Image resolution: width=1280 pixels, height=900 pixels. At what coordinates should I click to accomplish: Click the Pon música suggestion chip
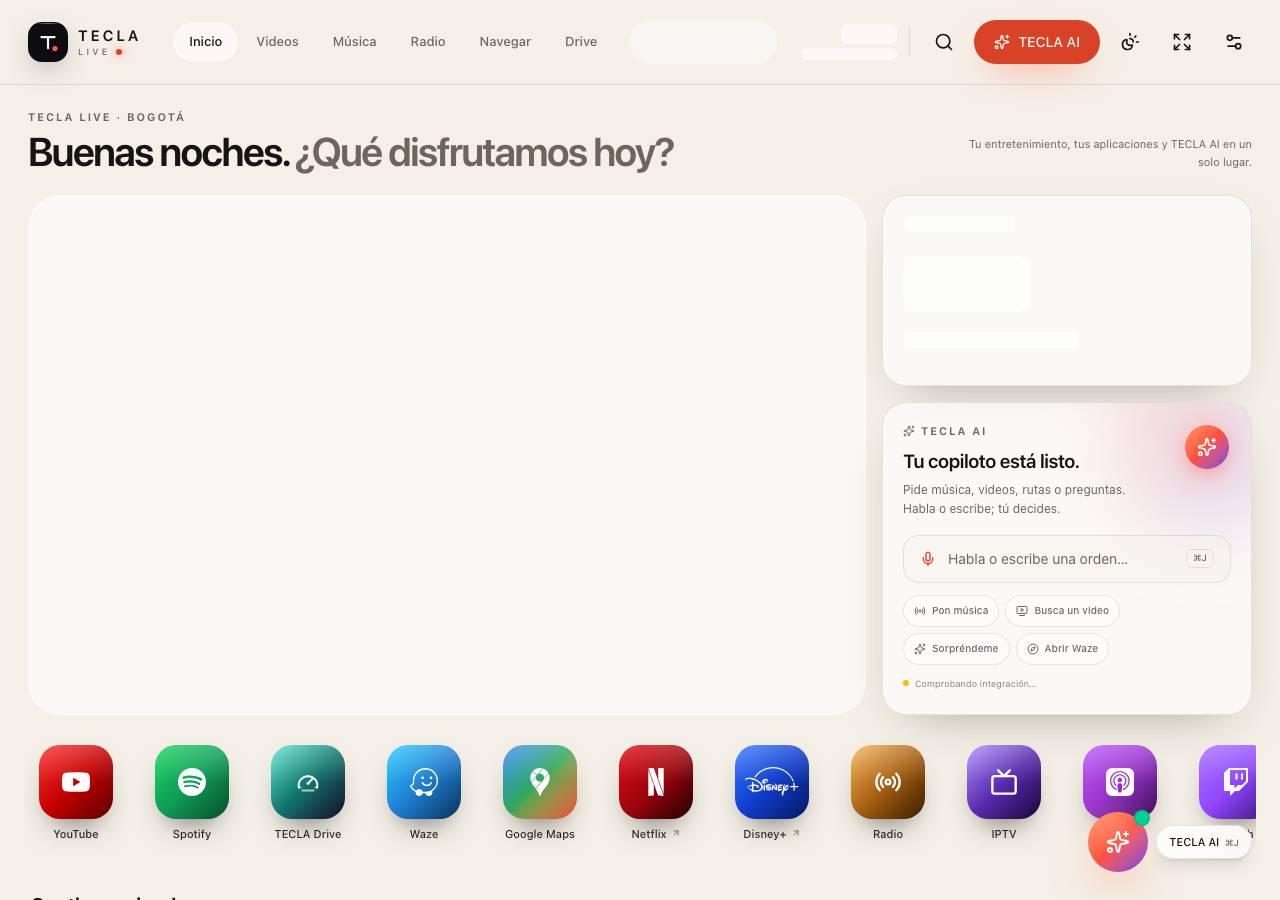(951, 611)
